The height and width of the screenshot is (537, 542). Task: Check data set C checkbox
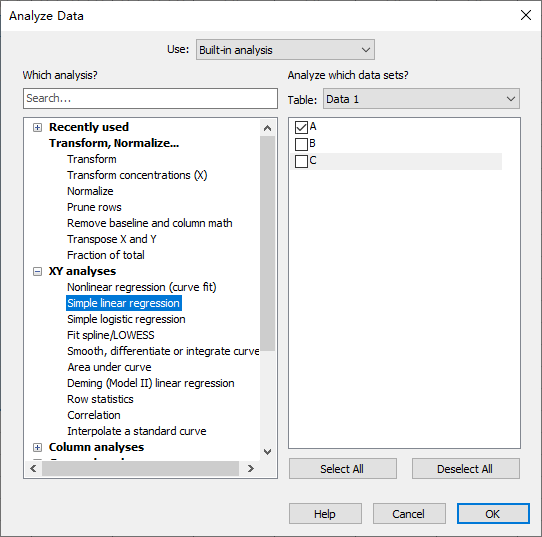coord(301,161)
